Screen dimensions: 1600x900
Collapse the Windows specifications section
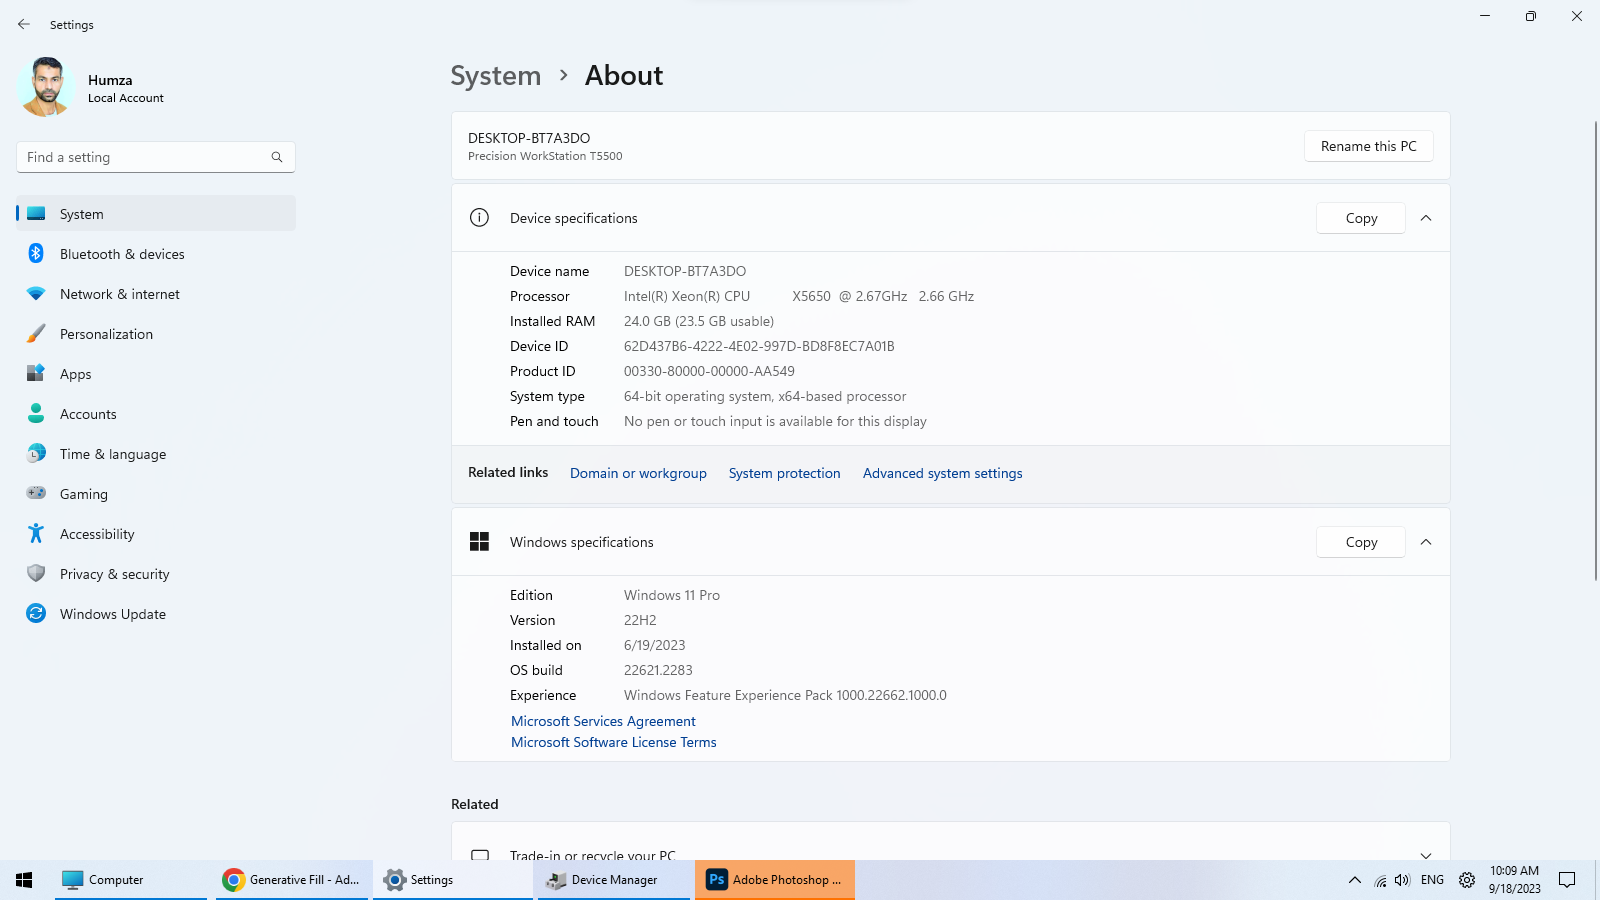[x=1426, y=542]
